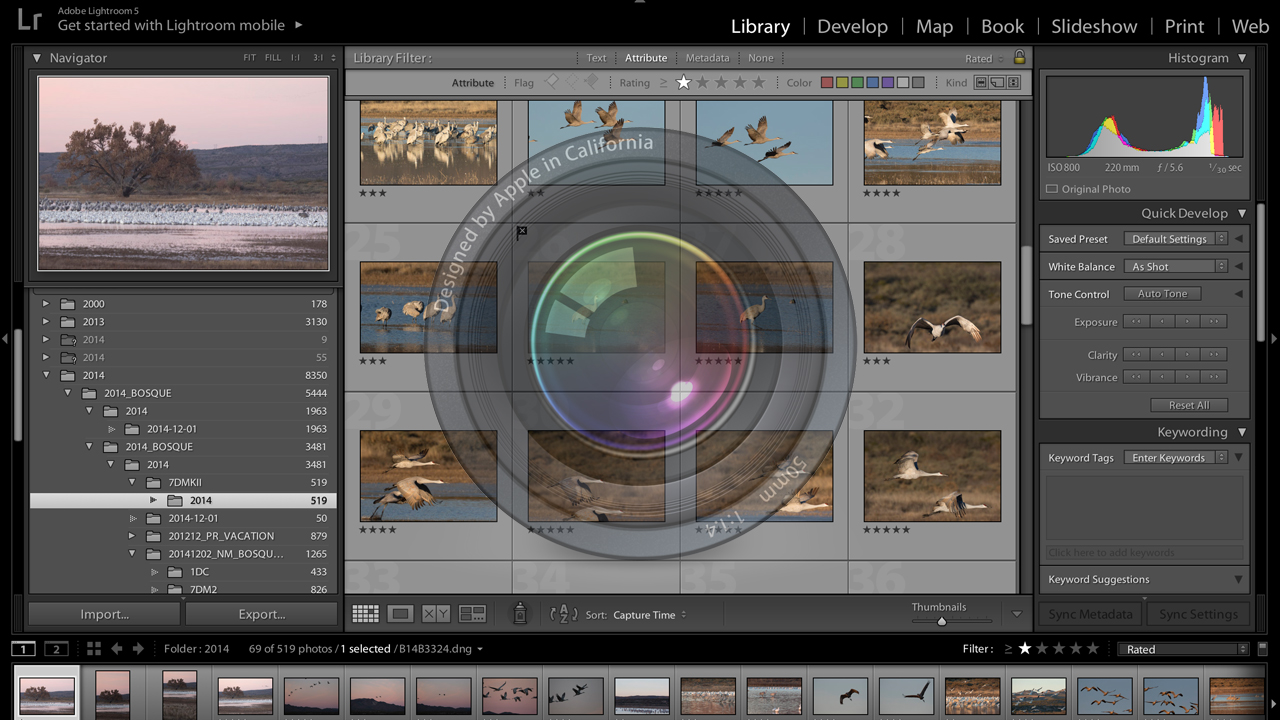Viewport: 1280px width, 720px height.
Task: Open the Slideshow module
Action: (1094, 27)
